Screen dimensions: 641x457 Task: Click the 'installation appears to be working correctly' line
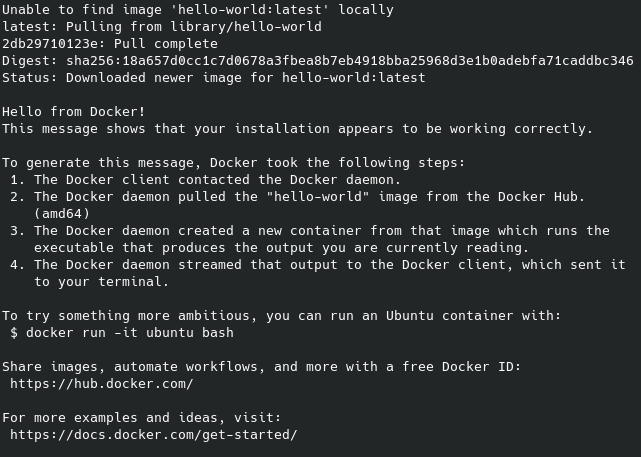click(x=297, y=128)
